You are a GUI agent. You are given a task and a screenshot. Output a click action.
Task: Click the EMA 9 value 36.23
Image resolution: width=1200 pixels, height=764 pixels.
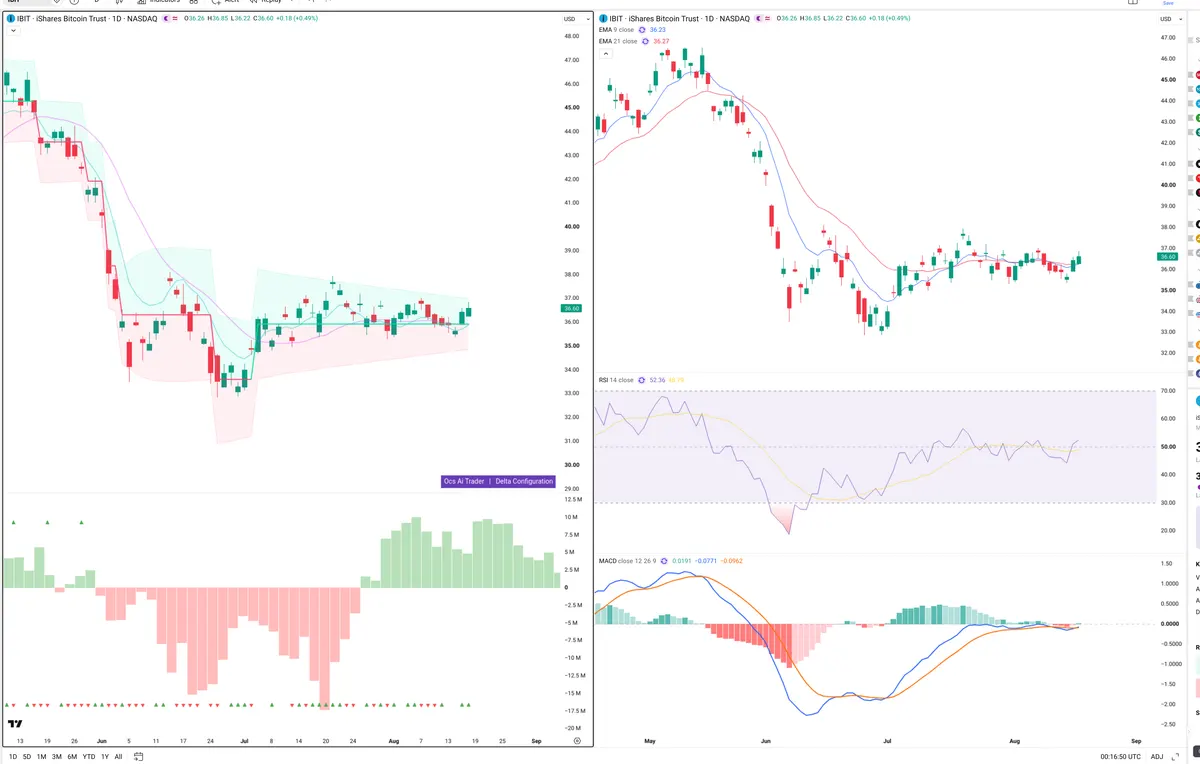[x=657, y=30]
